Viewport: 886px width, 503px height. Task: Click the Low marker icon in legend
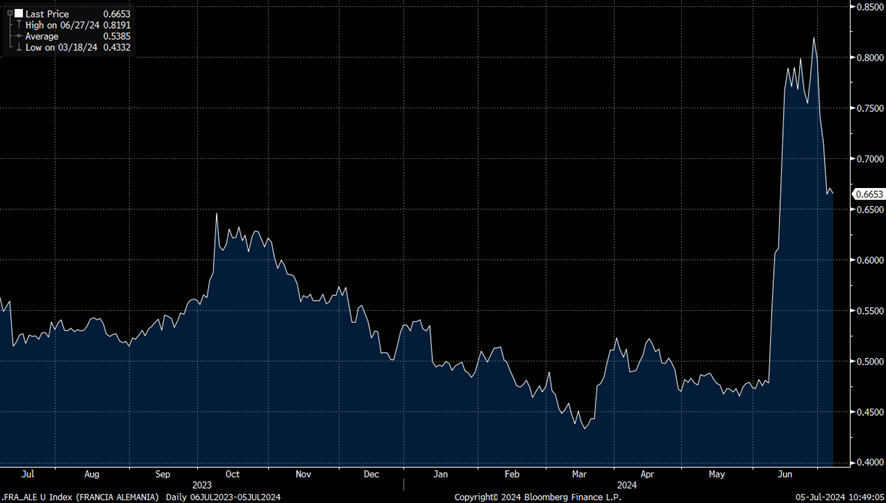point(18,47)
